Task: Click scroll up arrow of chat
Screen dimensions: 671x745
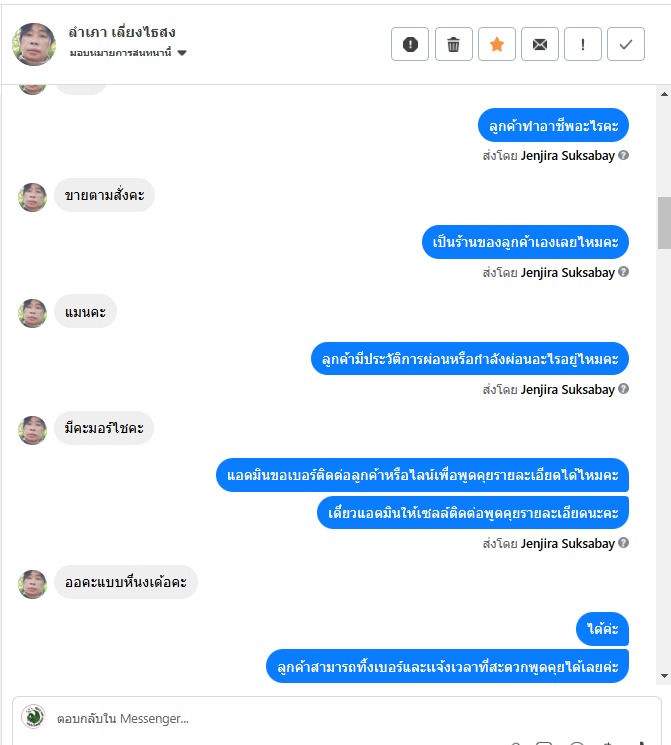Action: (x=664, y=94)
